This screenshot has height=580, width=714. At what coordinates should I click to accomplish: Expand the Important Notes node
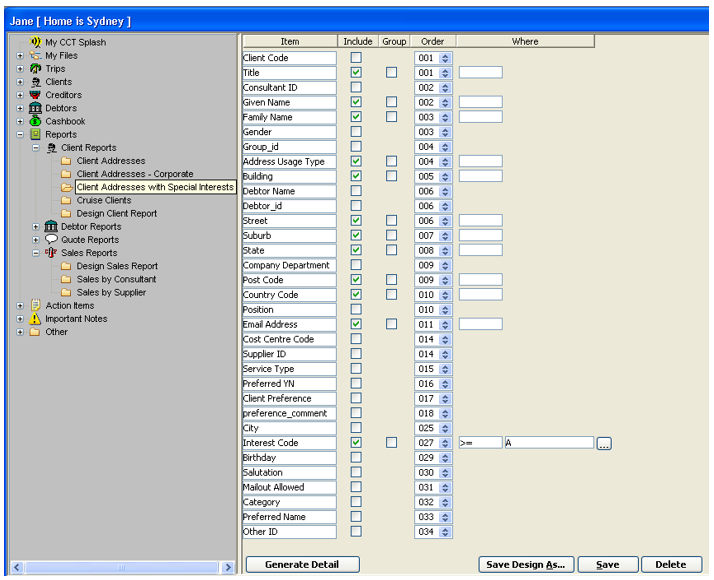point(20,319)
